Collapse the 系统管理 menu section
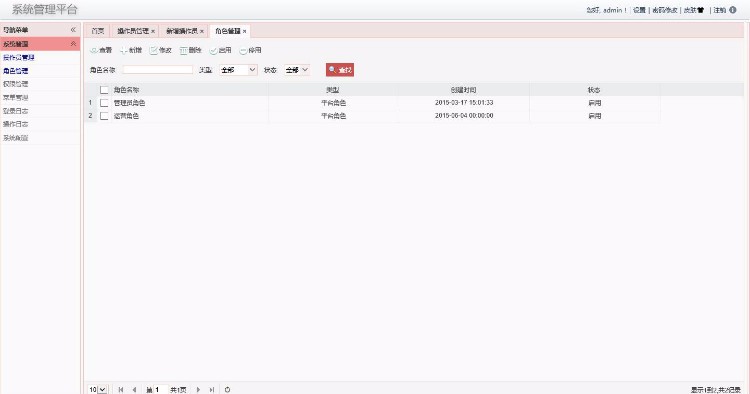This screenshot has height=394, width=750. pos(73,44)
